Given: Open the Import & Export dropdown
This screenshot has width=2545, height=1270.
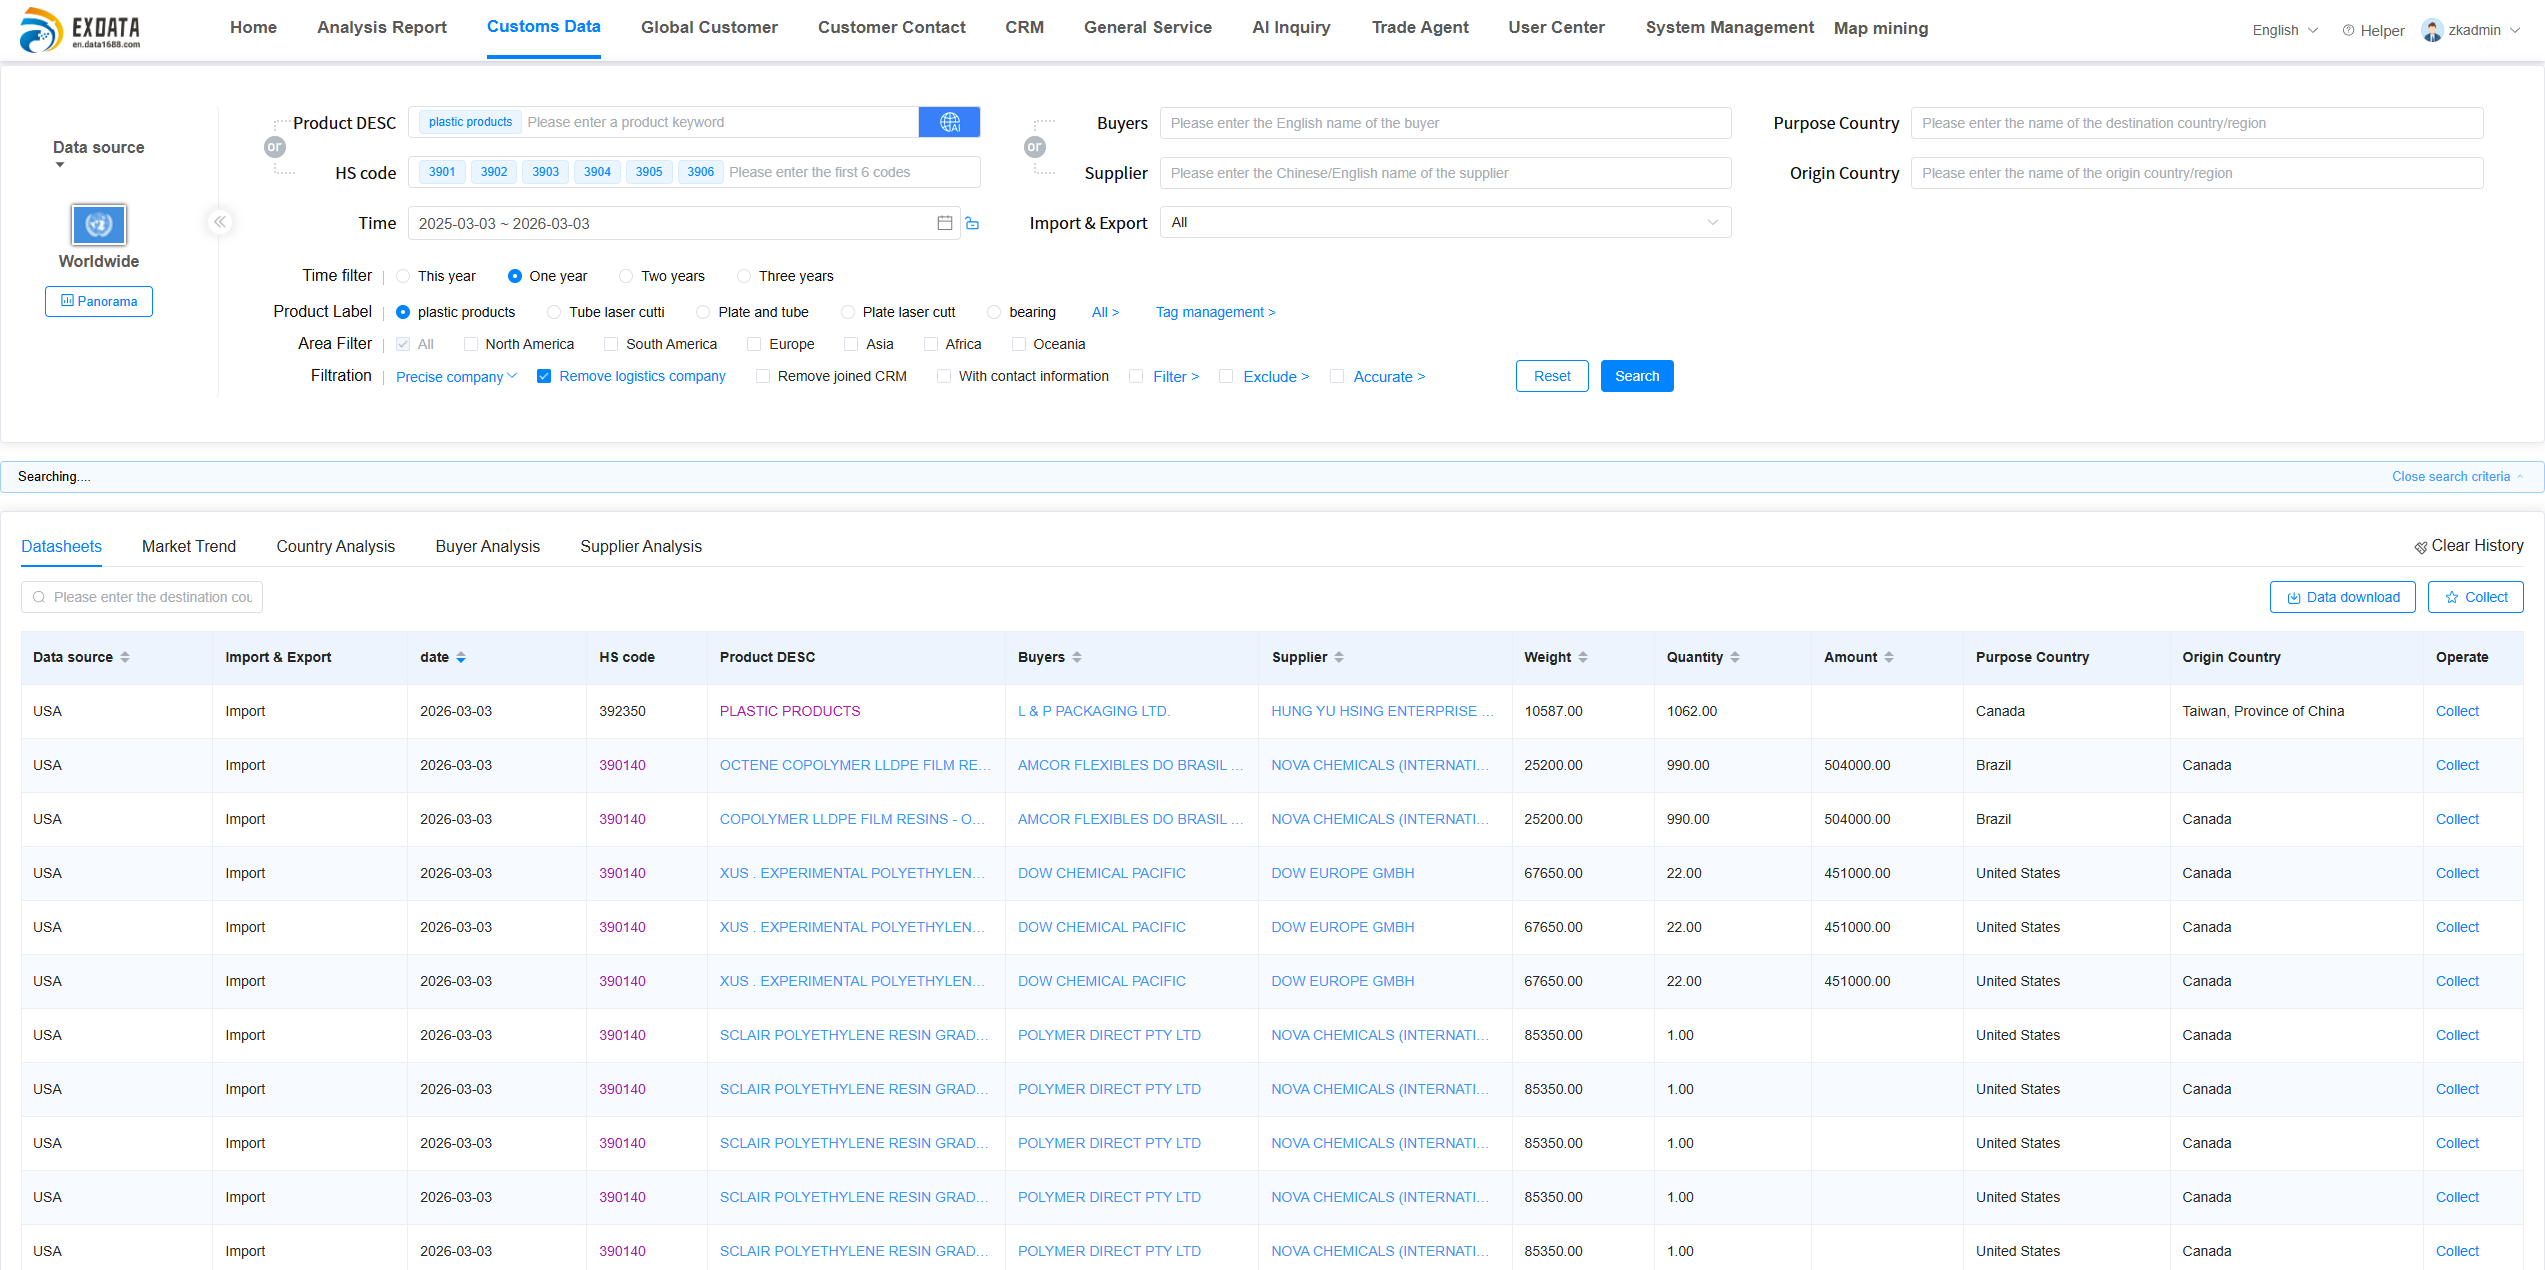Looking at the screenshot, I should 1444,222.
